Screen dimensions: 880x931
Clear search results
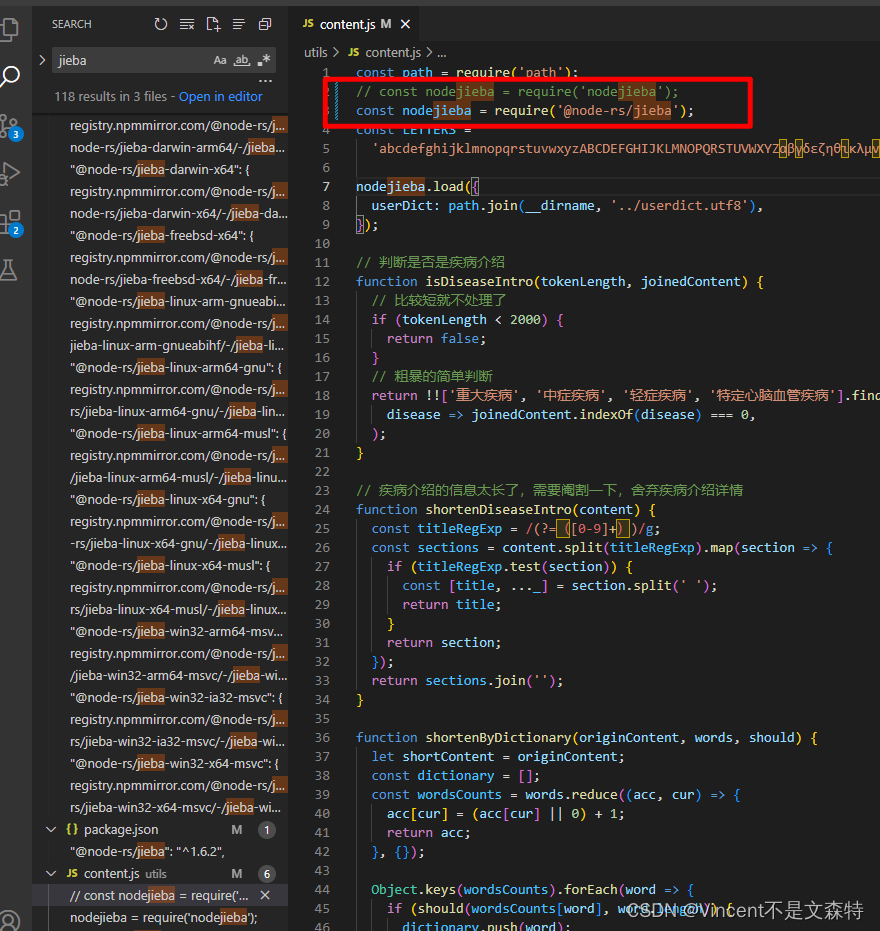[x=187, y=24]
